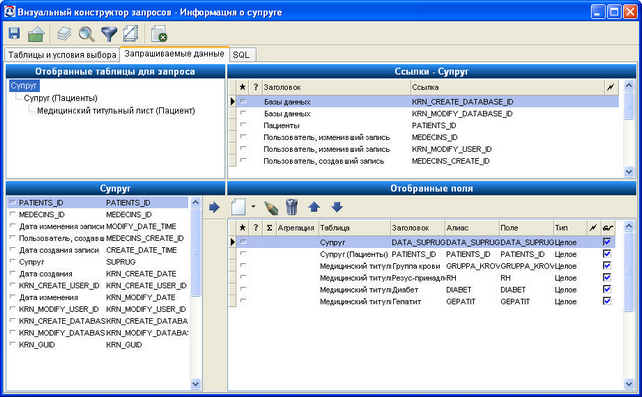Select KRN_CREATE_DATABASE_ID link row
Image resolution: width=642 pixels, height=397 pixels.
[x=427, y=102]
